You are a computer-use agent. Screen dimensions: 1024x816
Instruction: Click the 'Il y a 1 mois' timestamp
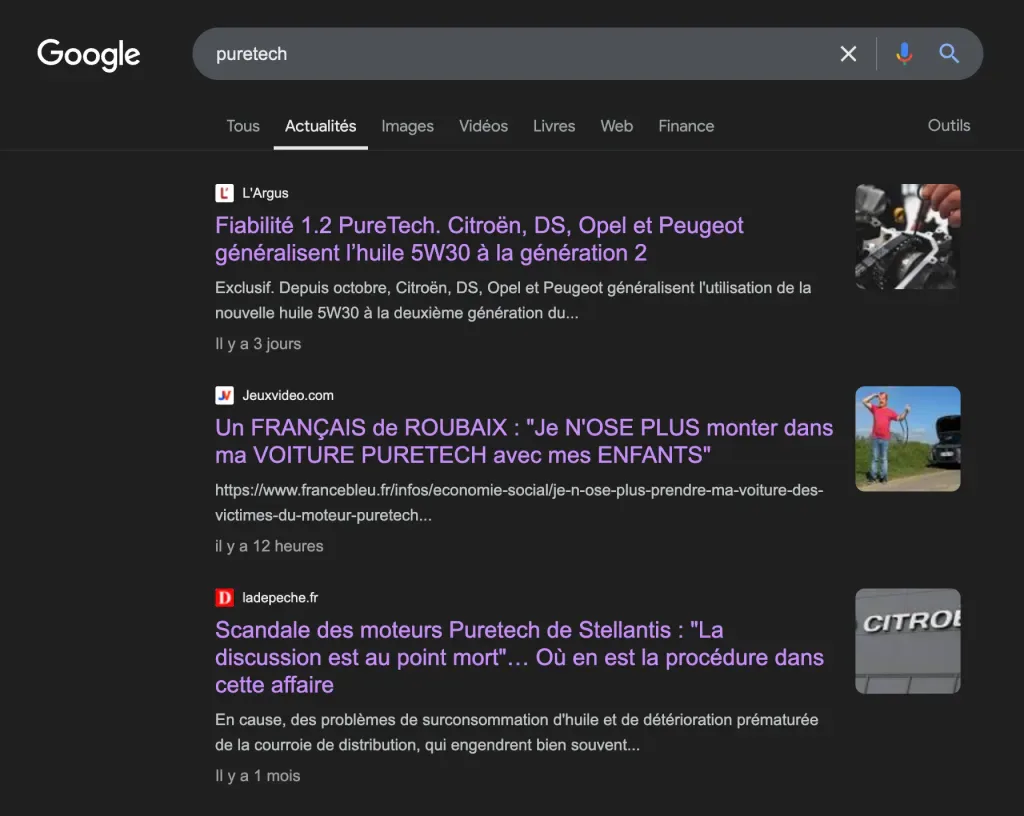pos(258,776)
